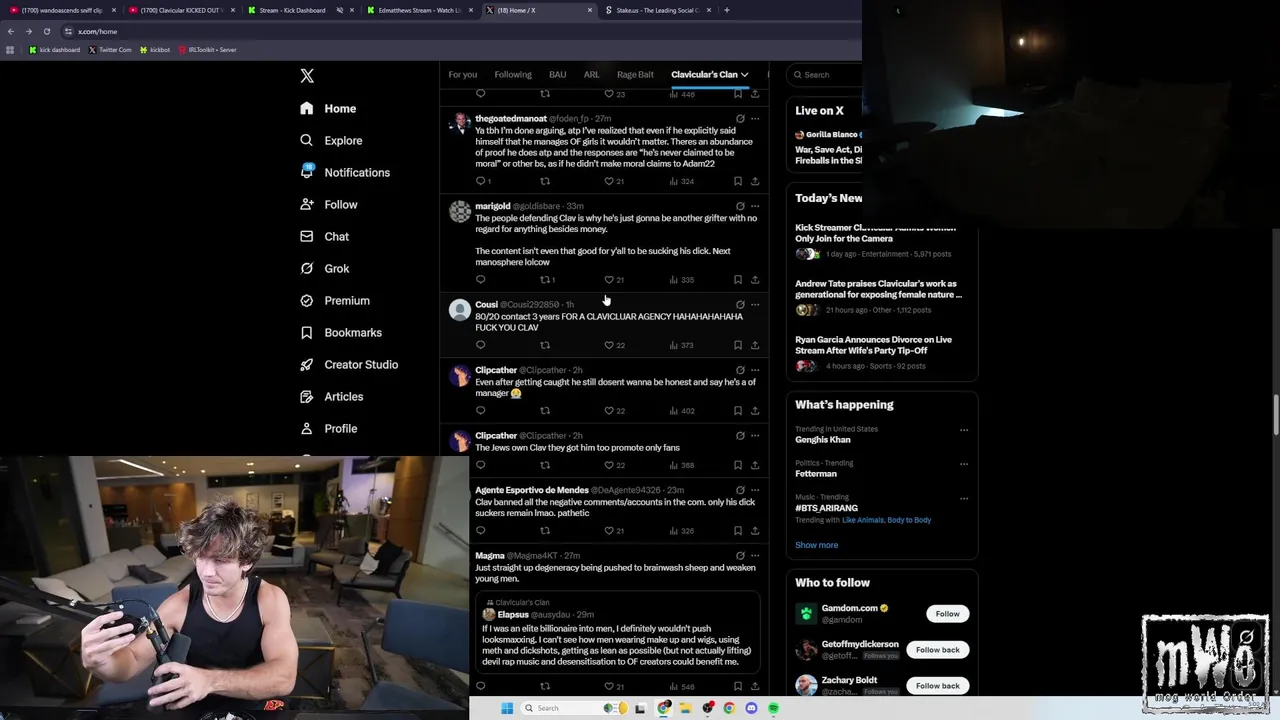1280x720 pixels.
Task: Open more options on Cousi's post
Action: tap(755, 304)
